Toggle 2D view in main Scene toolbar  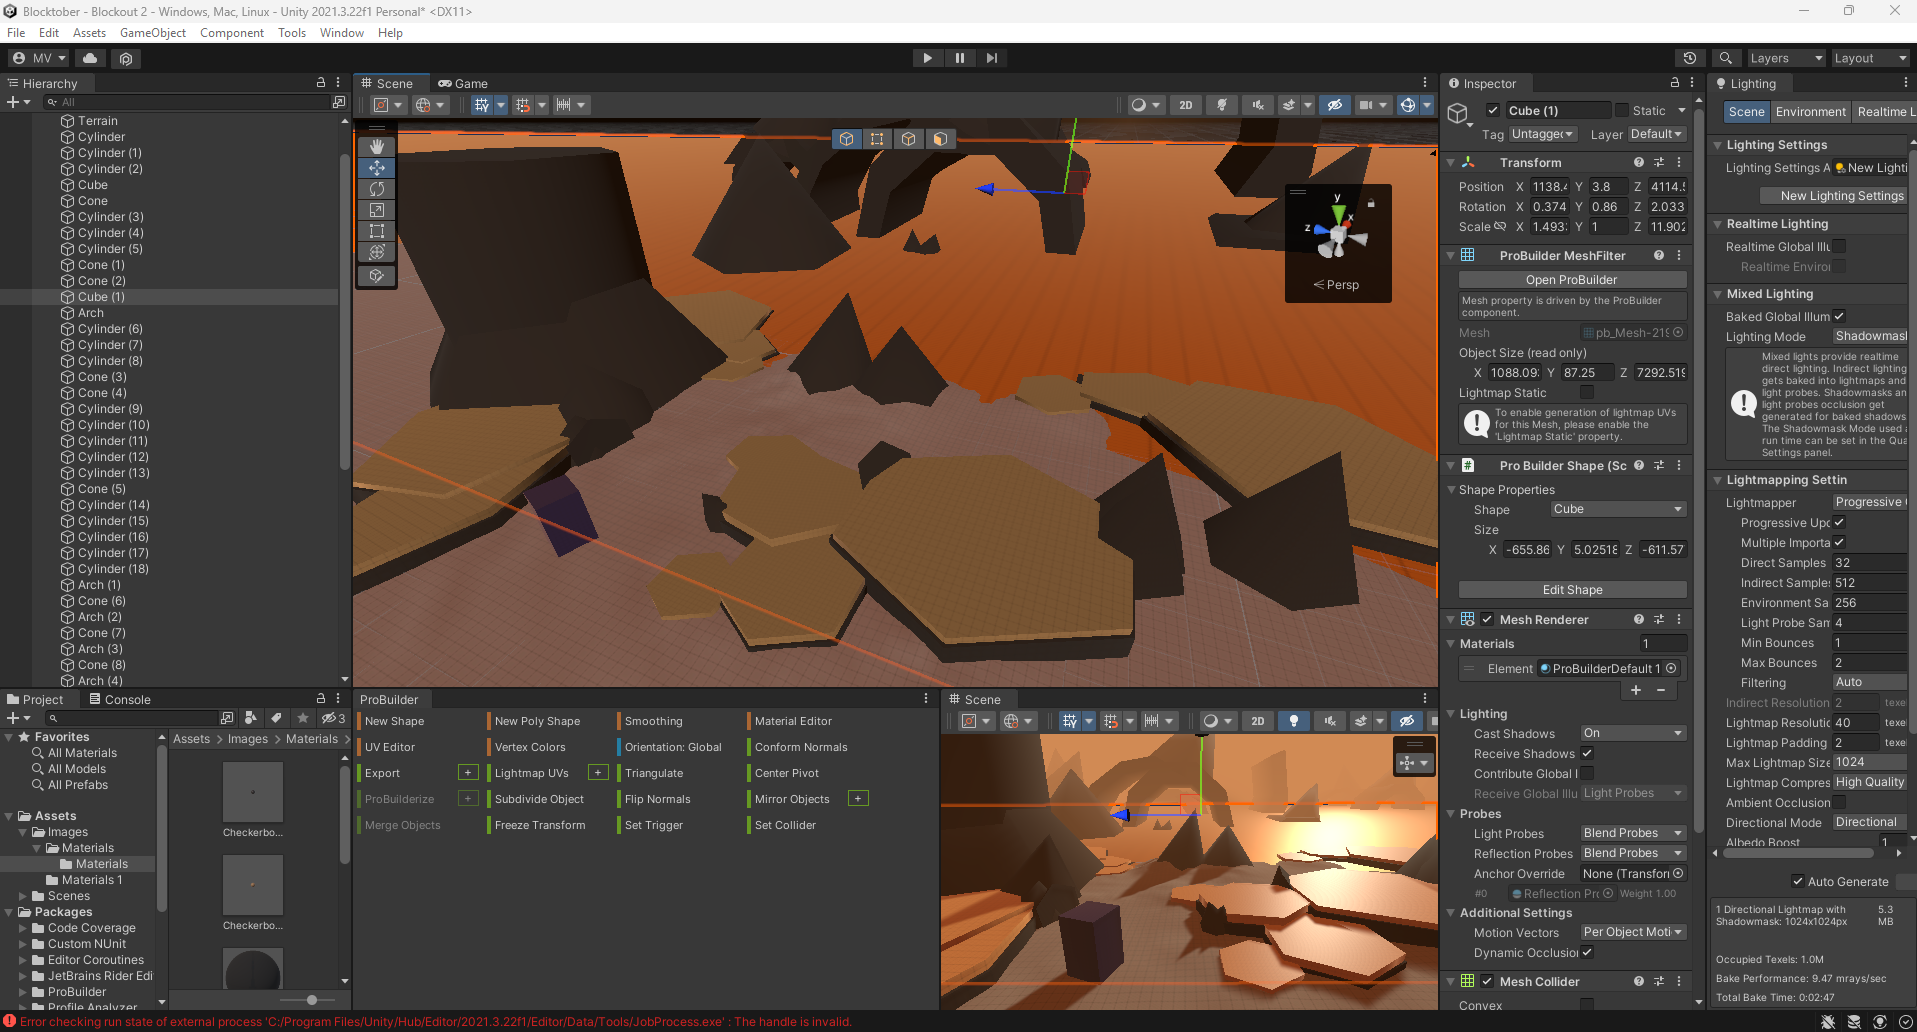click(1186, 105)
